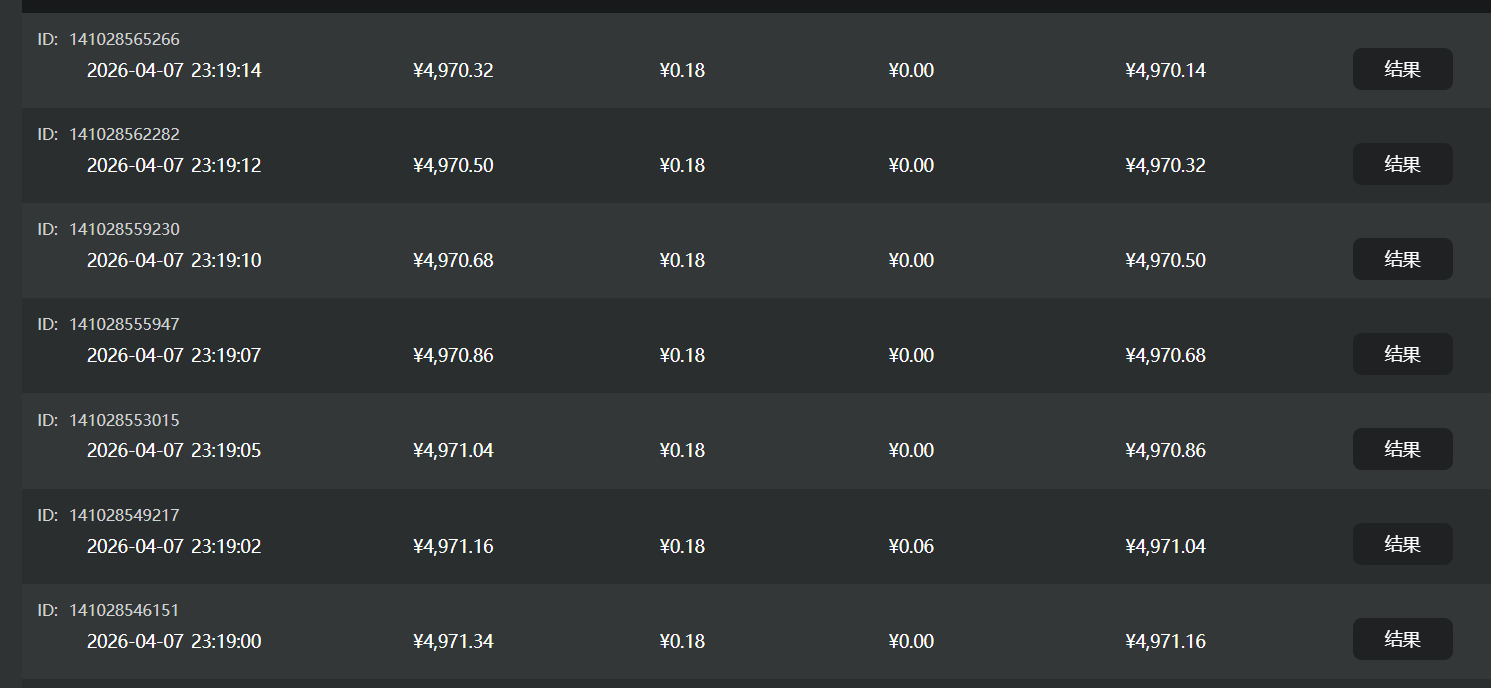Show 结果 for the 23:19:00 record
The width and height of the screenshot is (1491, 688).
pos(1402,639)
